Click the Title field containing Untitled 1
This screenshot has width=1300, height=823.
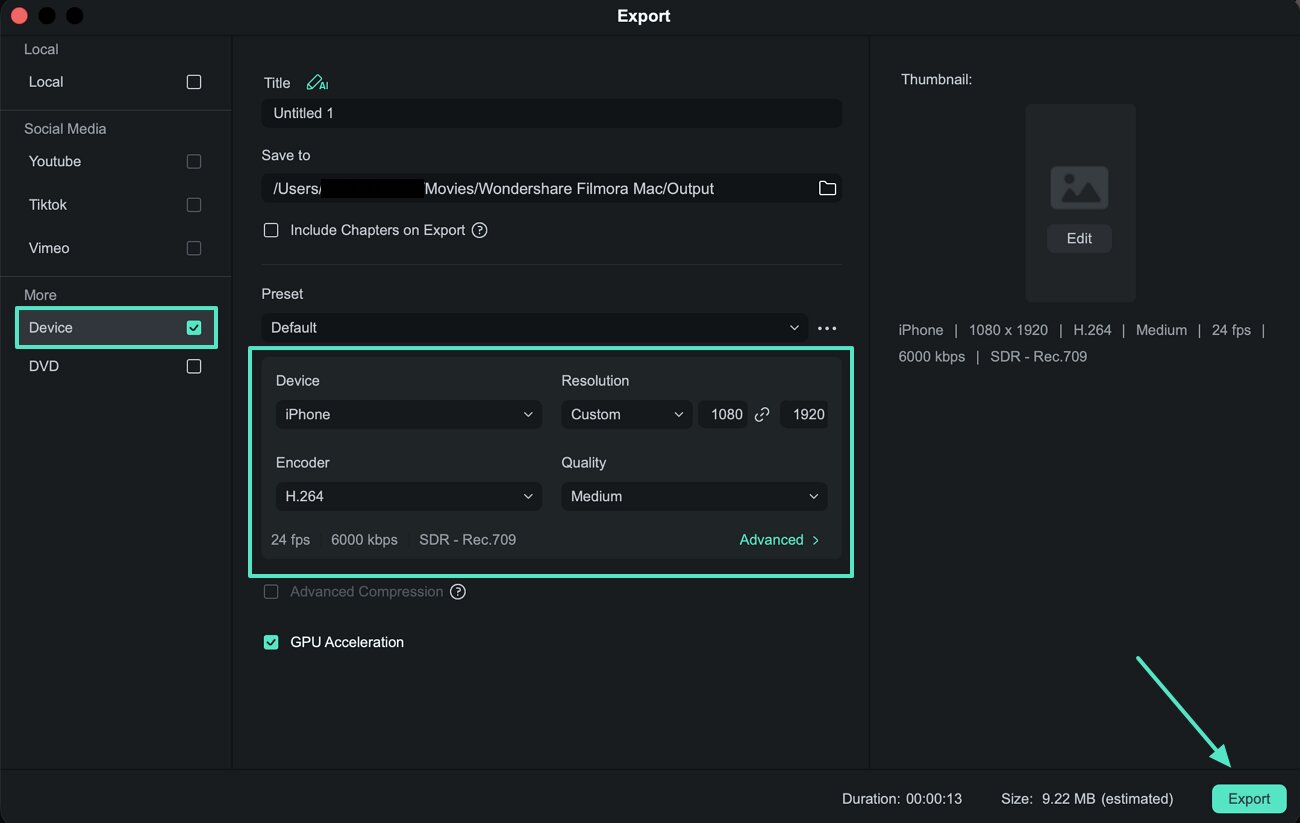pos(551,113)
